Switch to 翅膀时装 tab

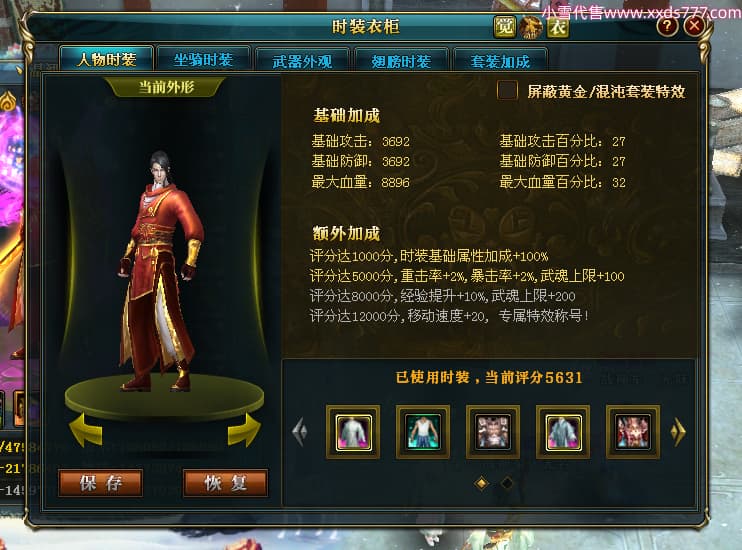tap(401, 61)
